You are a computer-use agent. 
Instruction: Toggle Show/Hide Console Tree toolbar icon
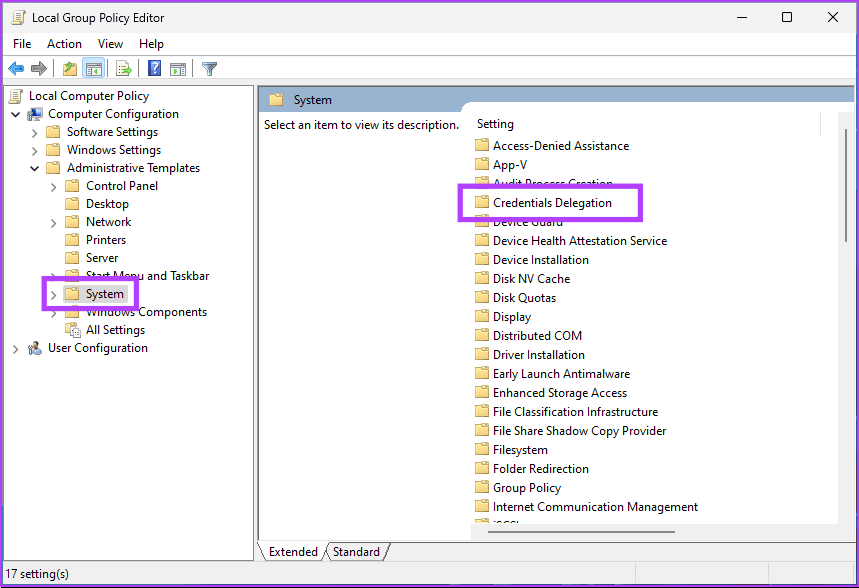(x=93, y=69)
